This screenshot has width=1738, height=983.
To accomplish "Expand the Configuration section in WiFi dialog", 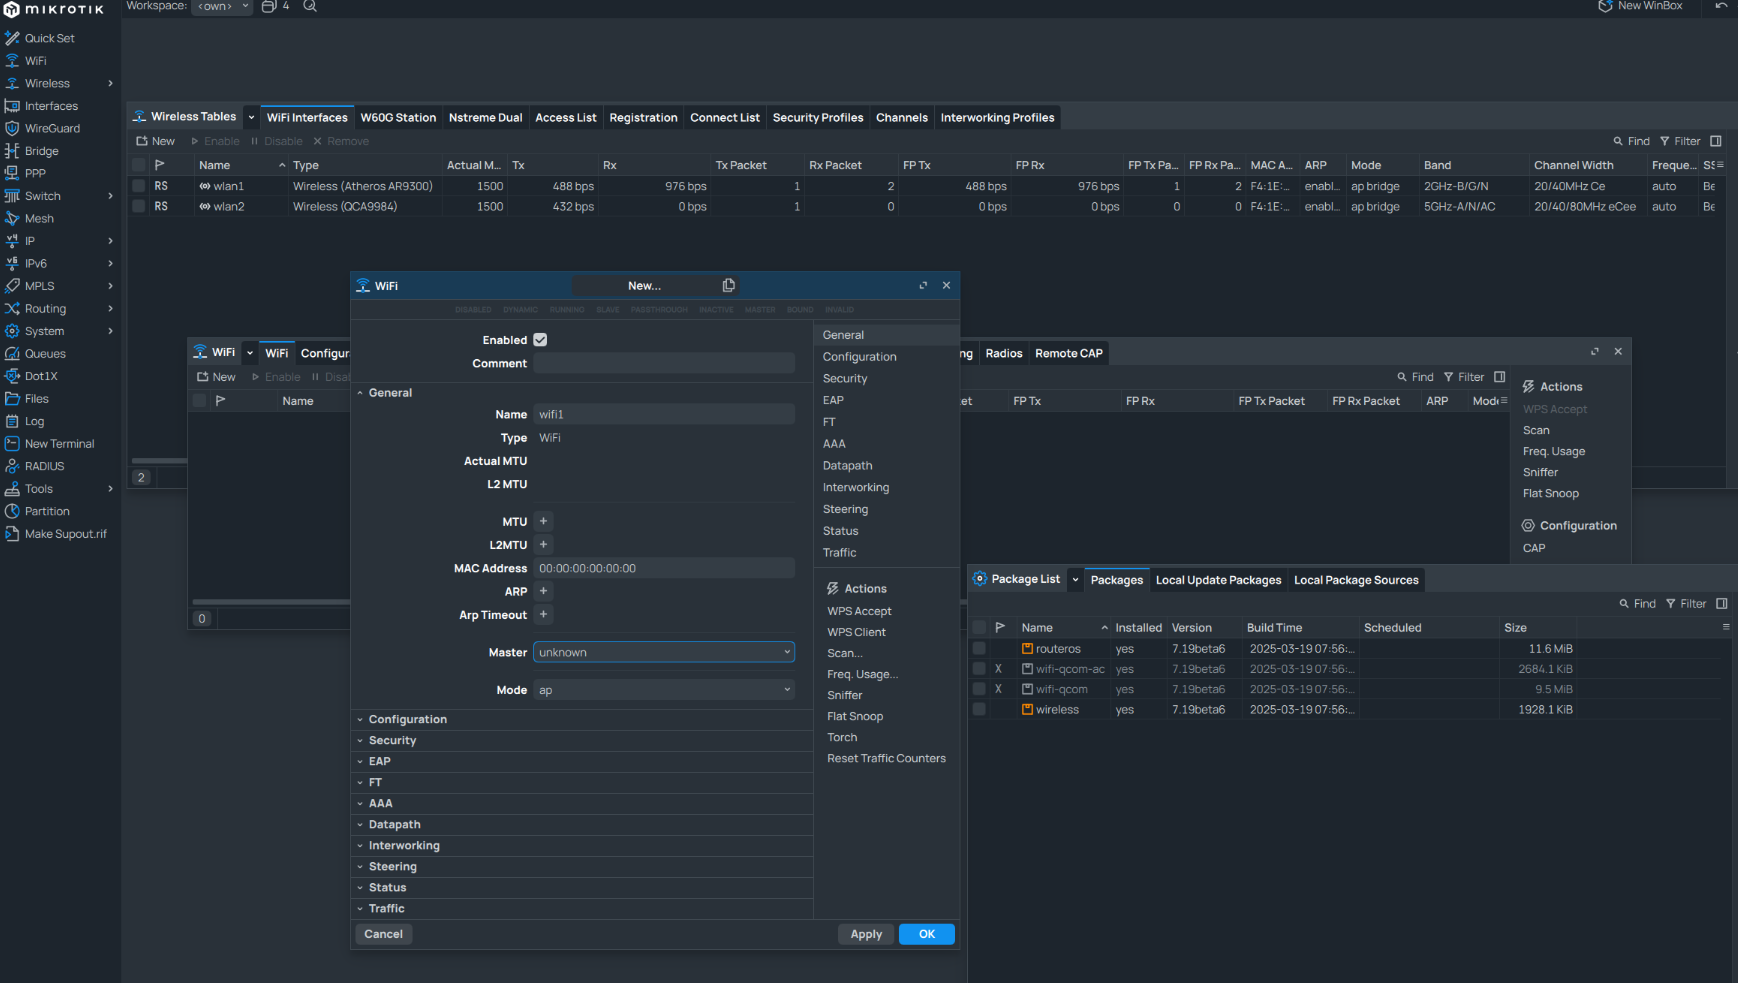I will click(x=408, y=719).
